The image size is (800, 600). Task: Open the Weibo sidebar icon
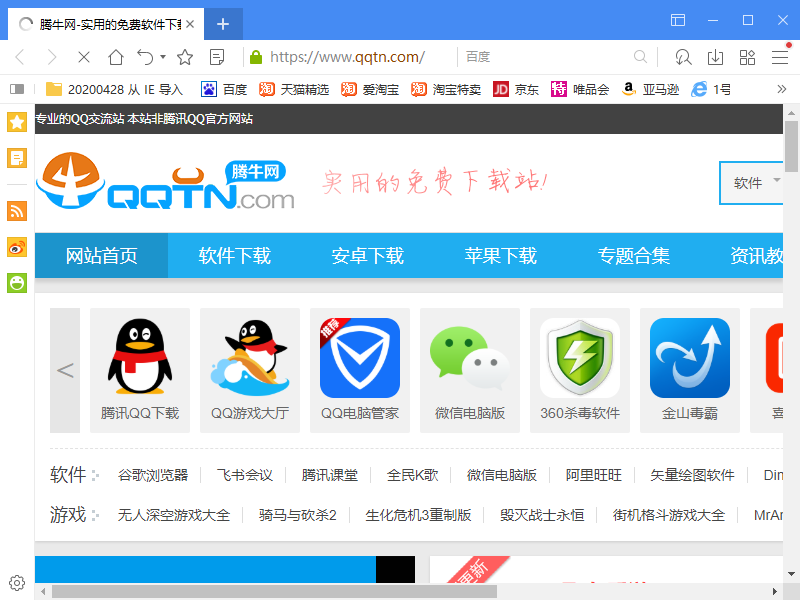(x=17, y=247)
